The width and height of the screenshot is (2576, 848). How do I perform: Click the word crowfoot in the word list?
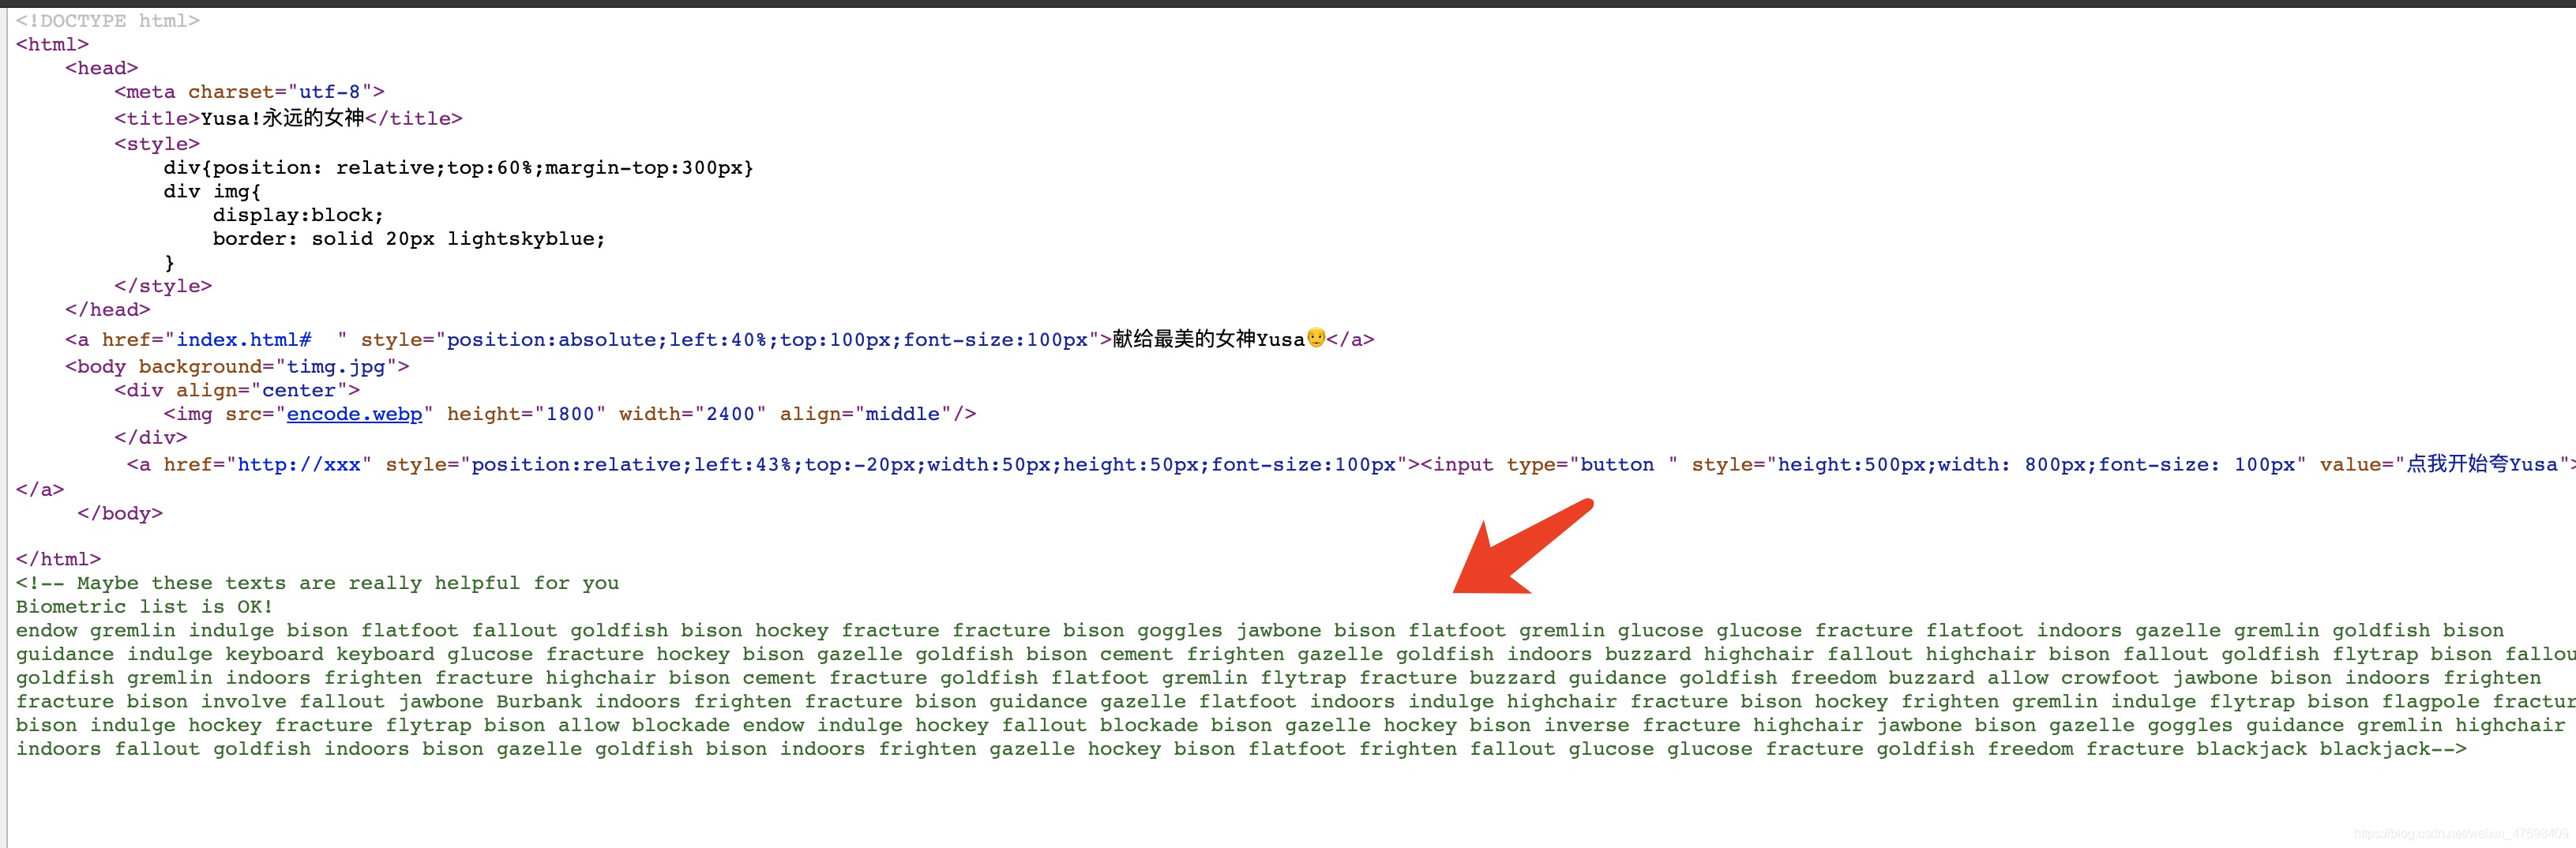[2110, 678]
